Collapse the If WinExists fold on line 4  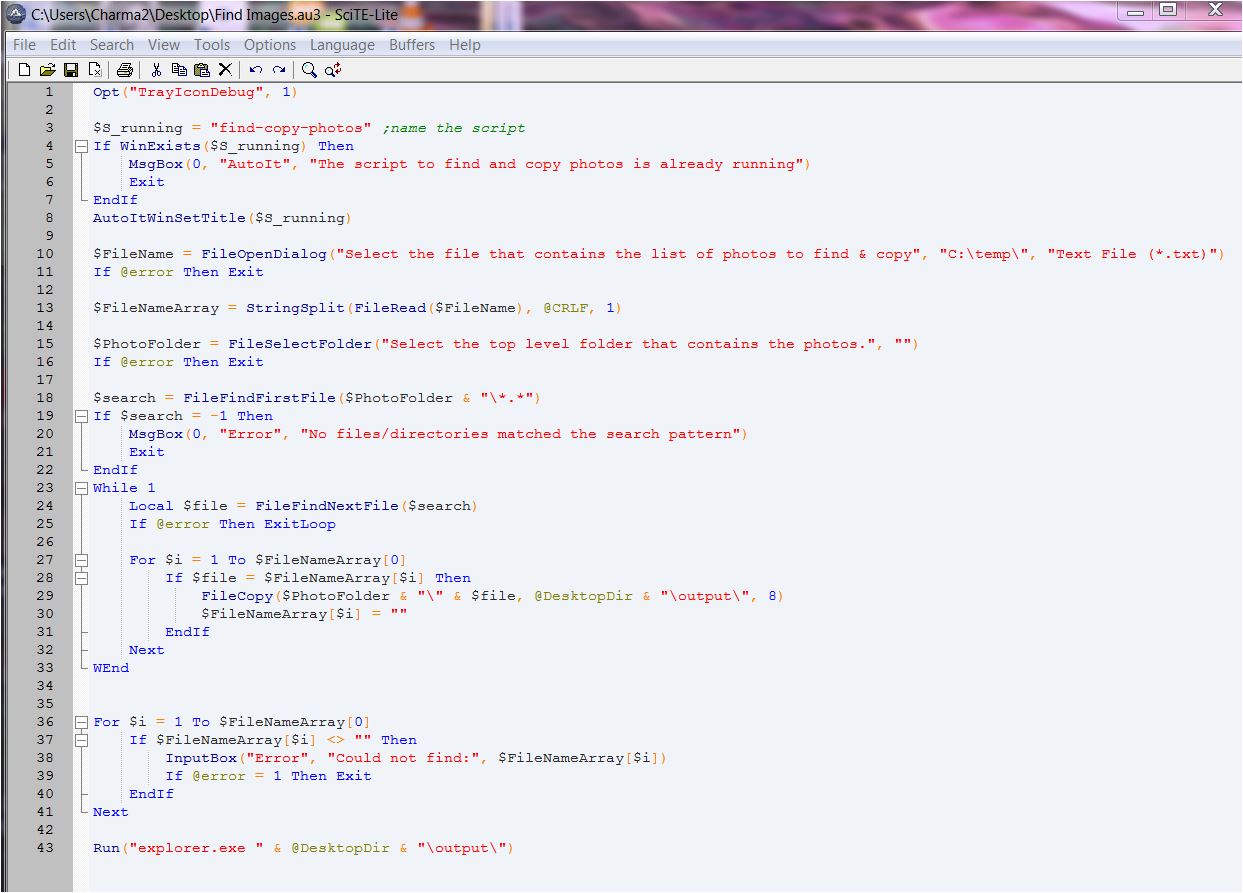pos(81,146)
